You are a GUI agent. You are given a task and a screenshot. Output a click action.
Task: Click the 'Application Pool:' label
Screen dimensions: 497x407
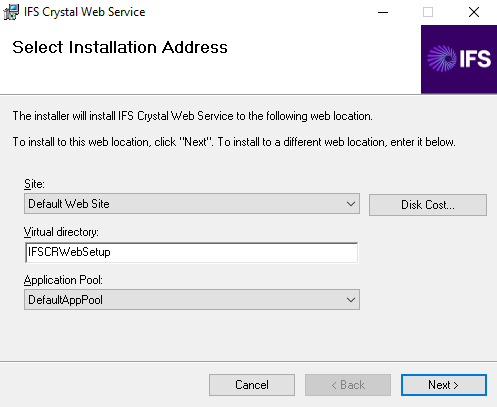(x=63, y=280)
